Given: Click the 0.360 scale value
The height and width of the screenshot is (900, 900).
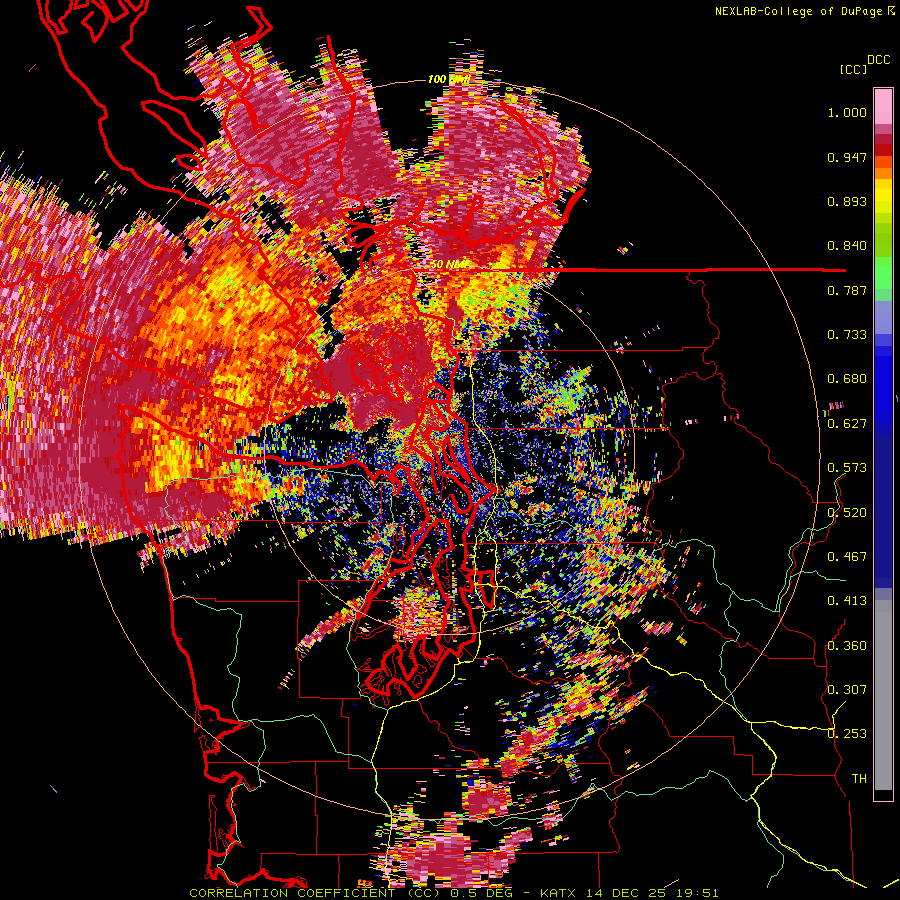Looking at the screenshot, I should tap(847, 646).
